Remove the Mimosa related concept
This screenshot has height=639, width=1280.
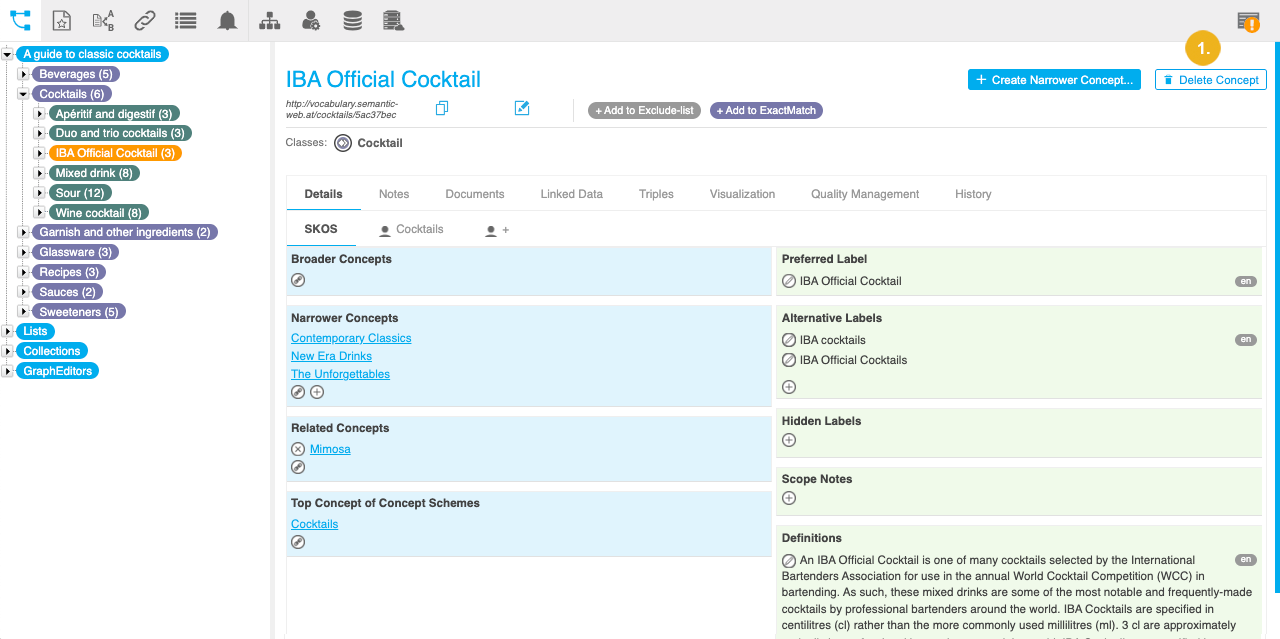coord(298,449)
